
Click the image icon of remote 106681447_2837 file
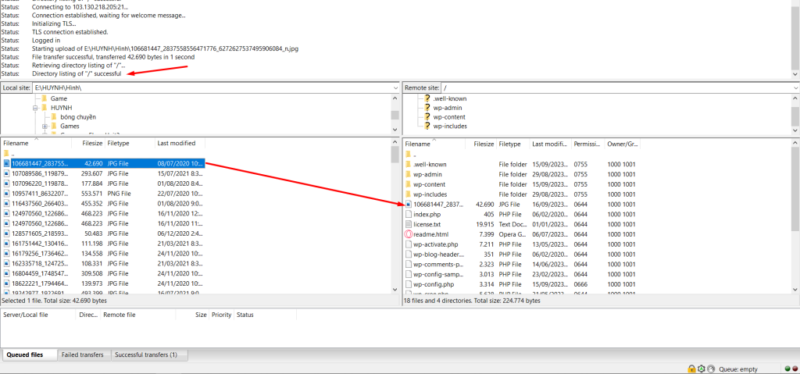pos(408,204)
